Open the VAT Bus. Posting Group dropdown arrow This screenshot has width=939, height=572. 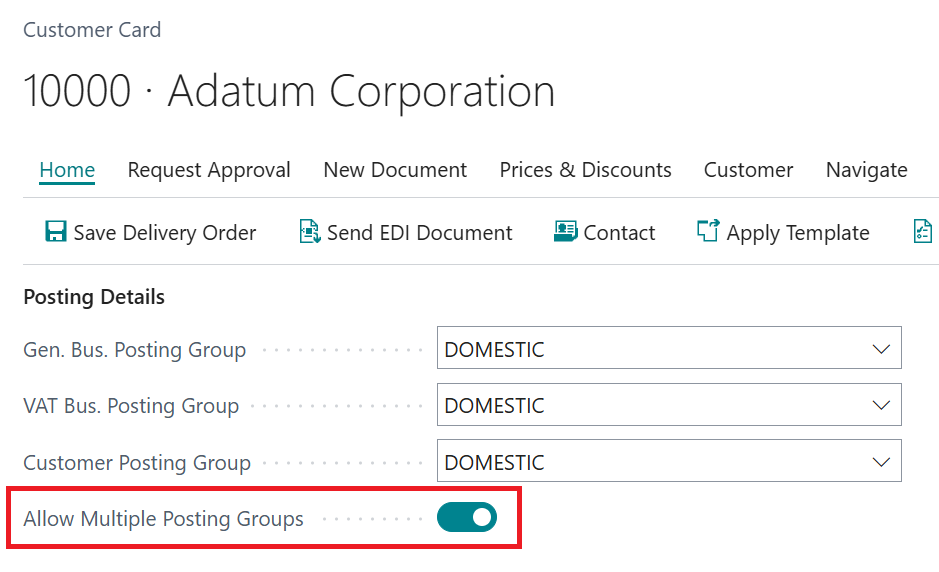(881, 405)
